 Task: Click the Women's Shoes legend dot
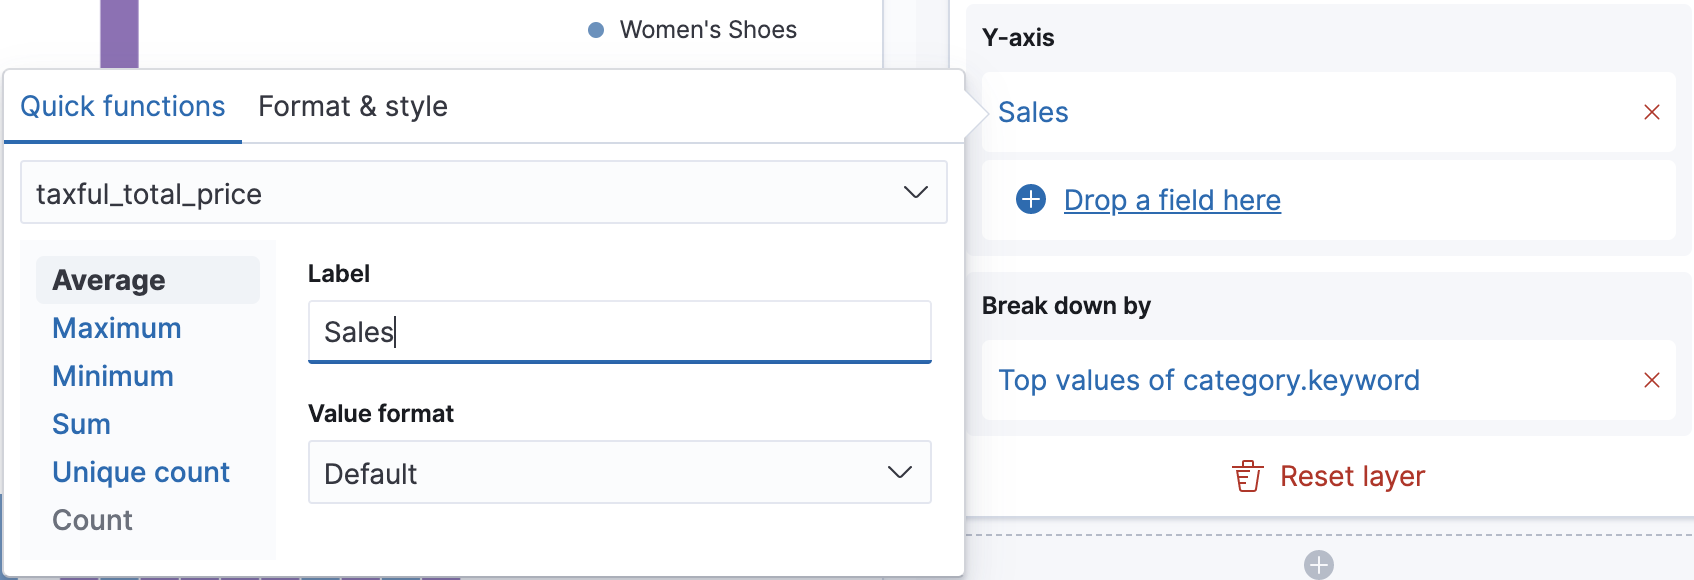click(596, 30)
